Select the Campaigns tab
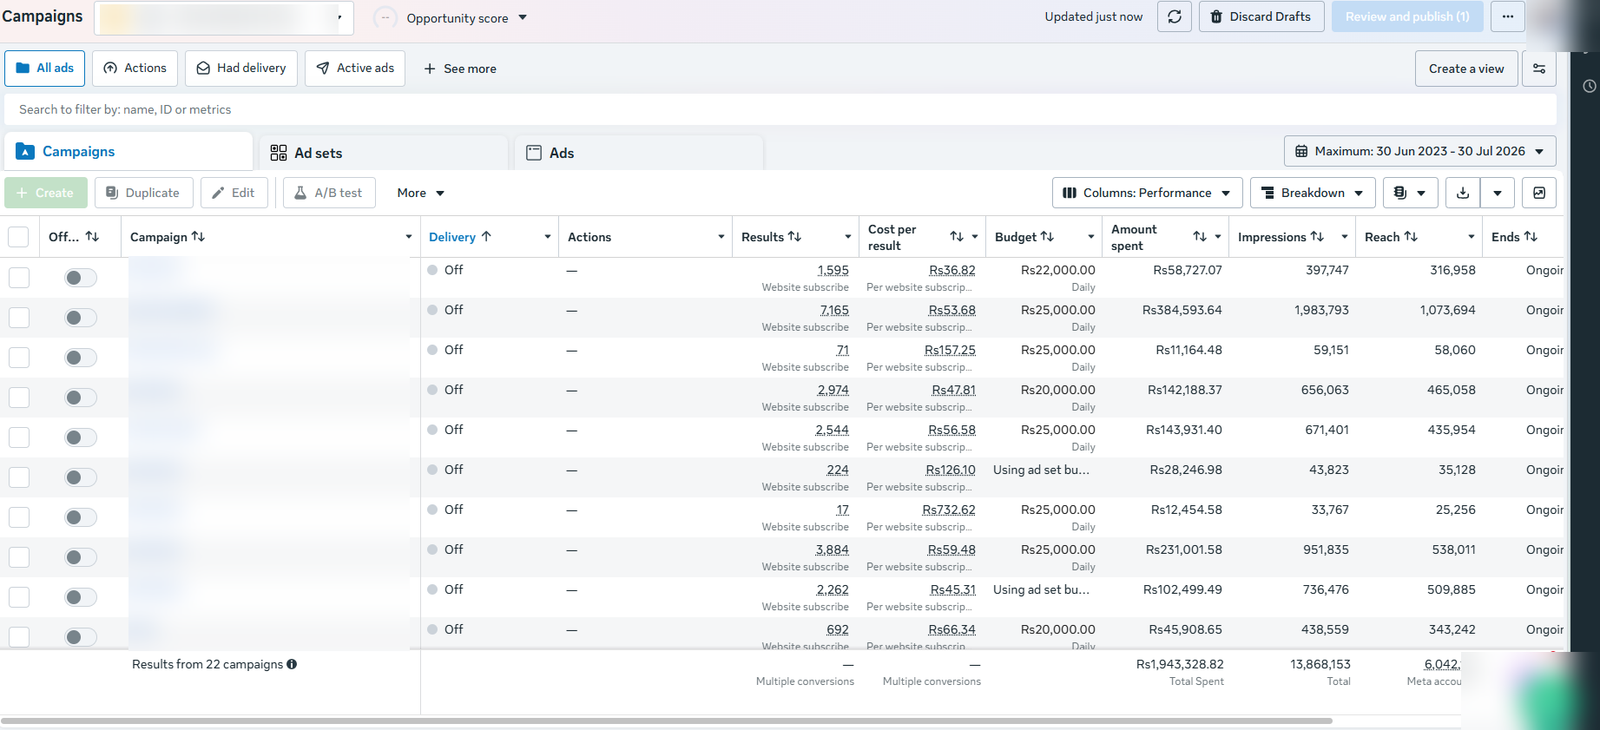The height and width of the screenshot is (730, 1600). (x=128, y=152)
